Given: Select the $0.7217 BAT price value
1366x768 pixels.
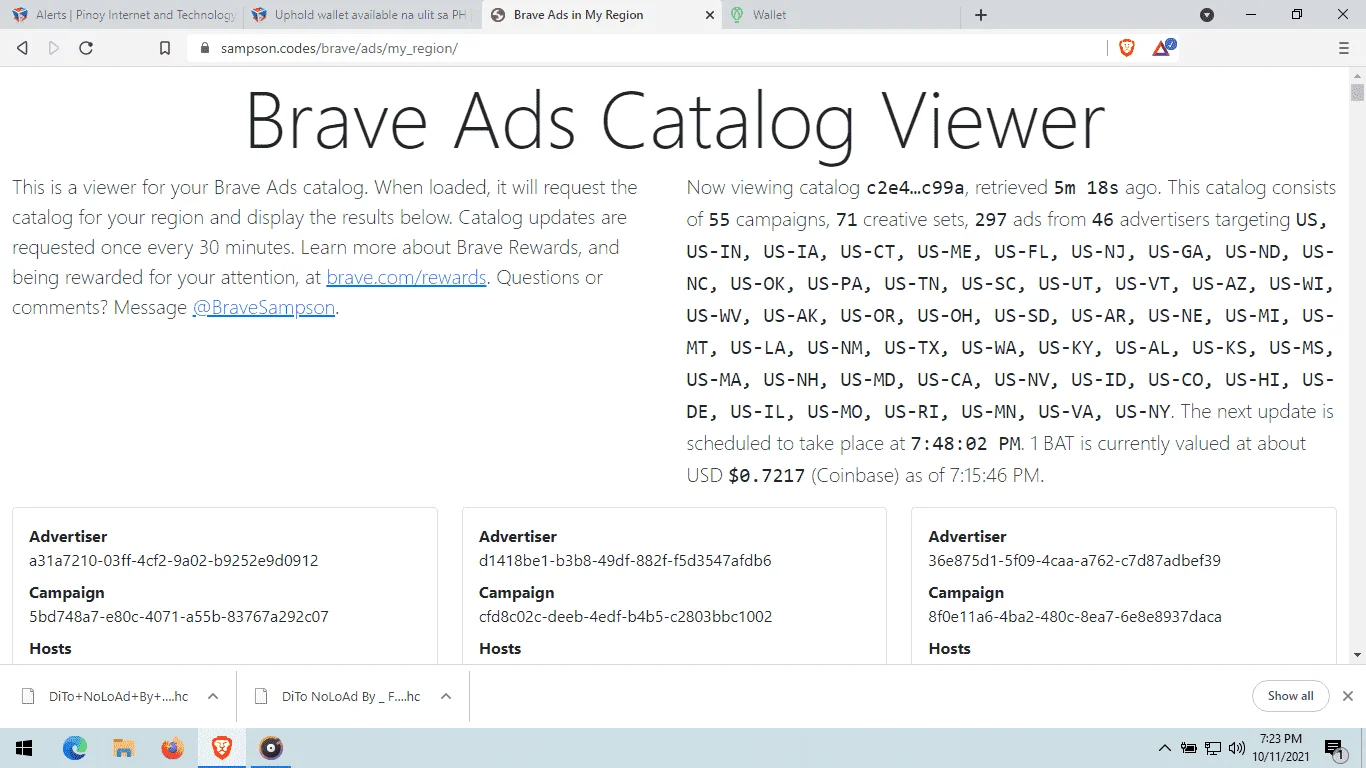Looking at the screenshot, I should point(766,476).
